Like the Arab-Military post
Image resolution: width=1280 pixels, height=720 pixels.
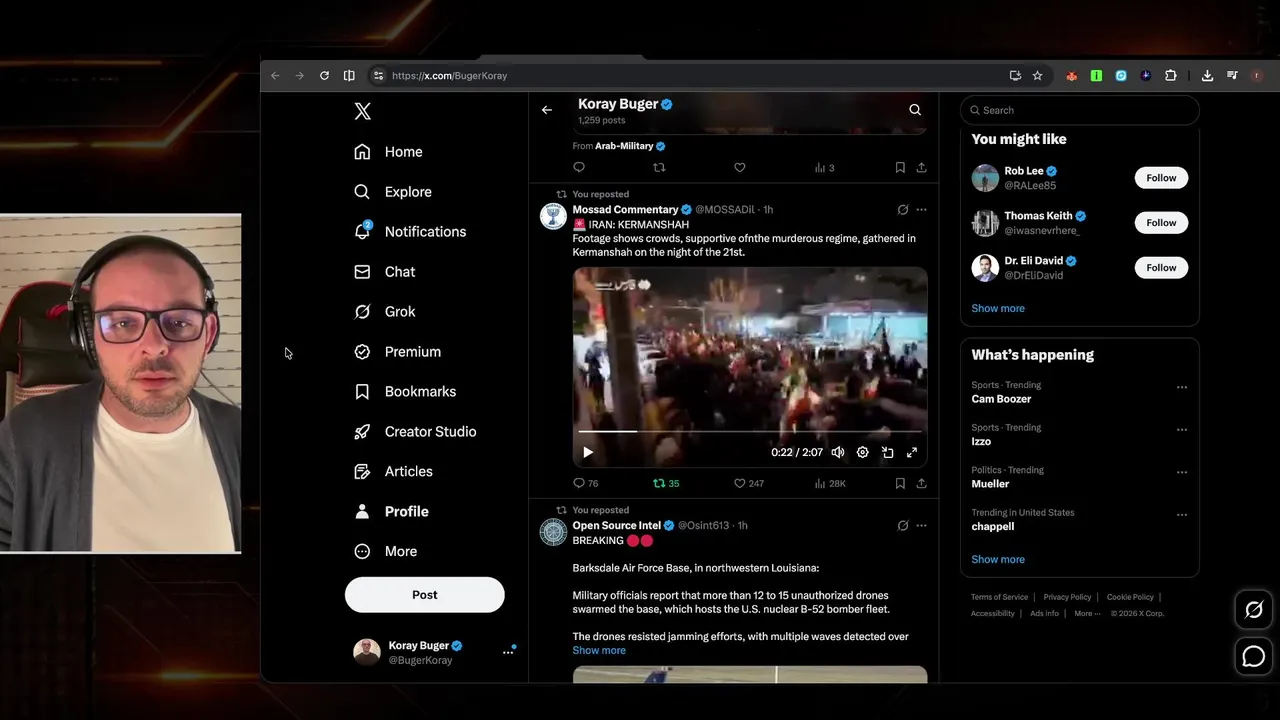pos(740,168)
